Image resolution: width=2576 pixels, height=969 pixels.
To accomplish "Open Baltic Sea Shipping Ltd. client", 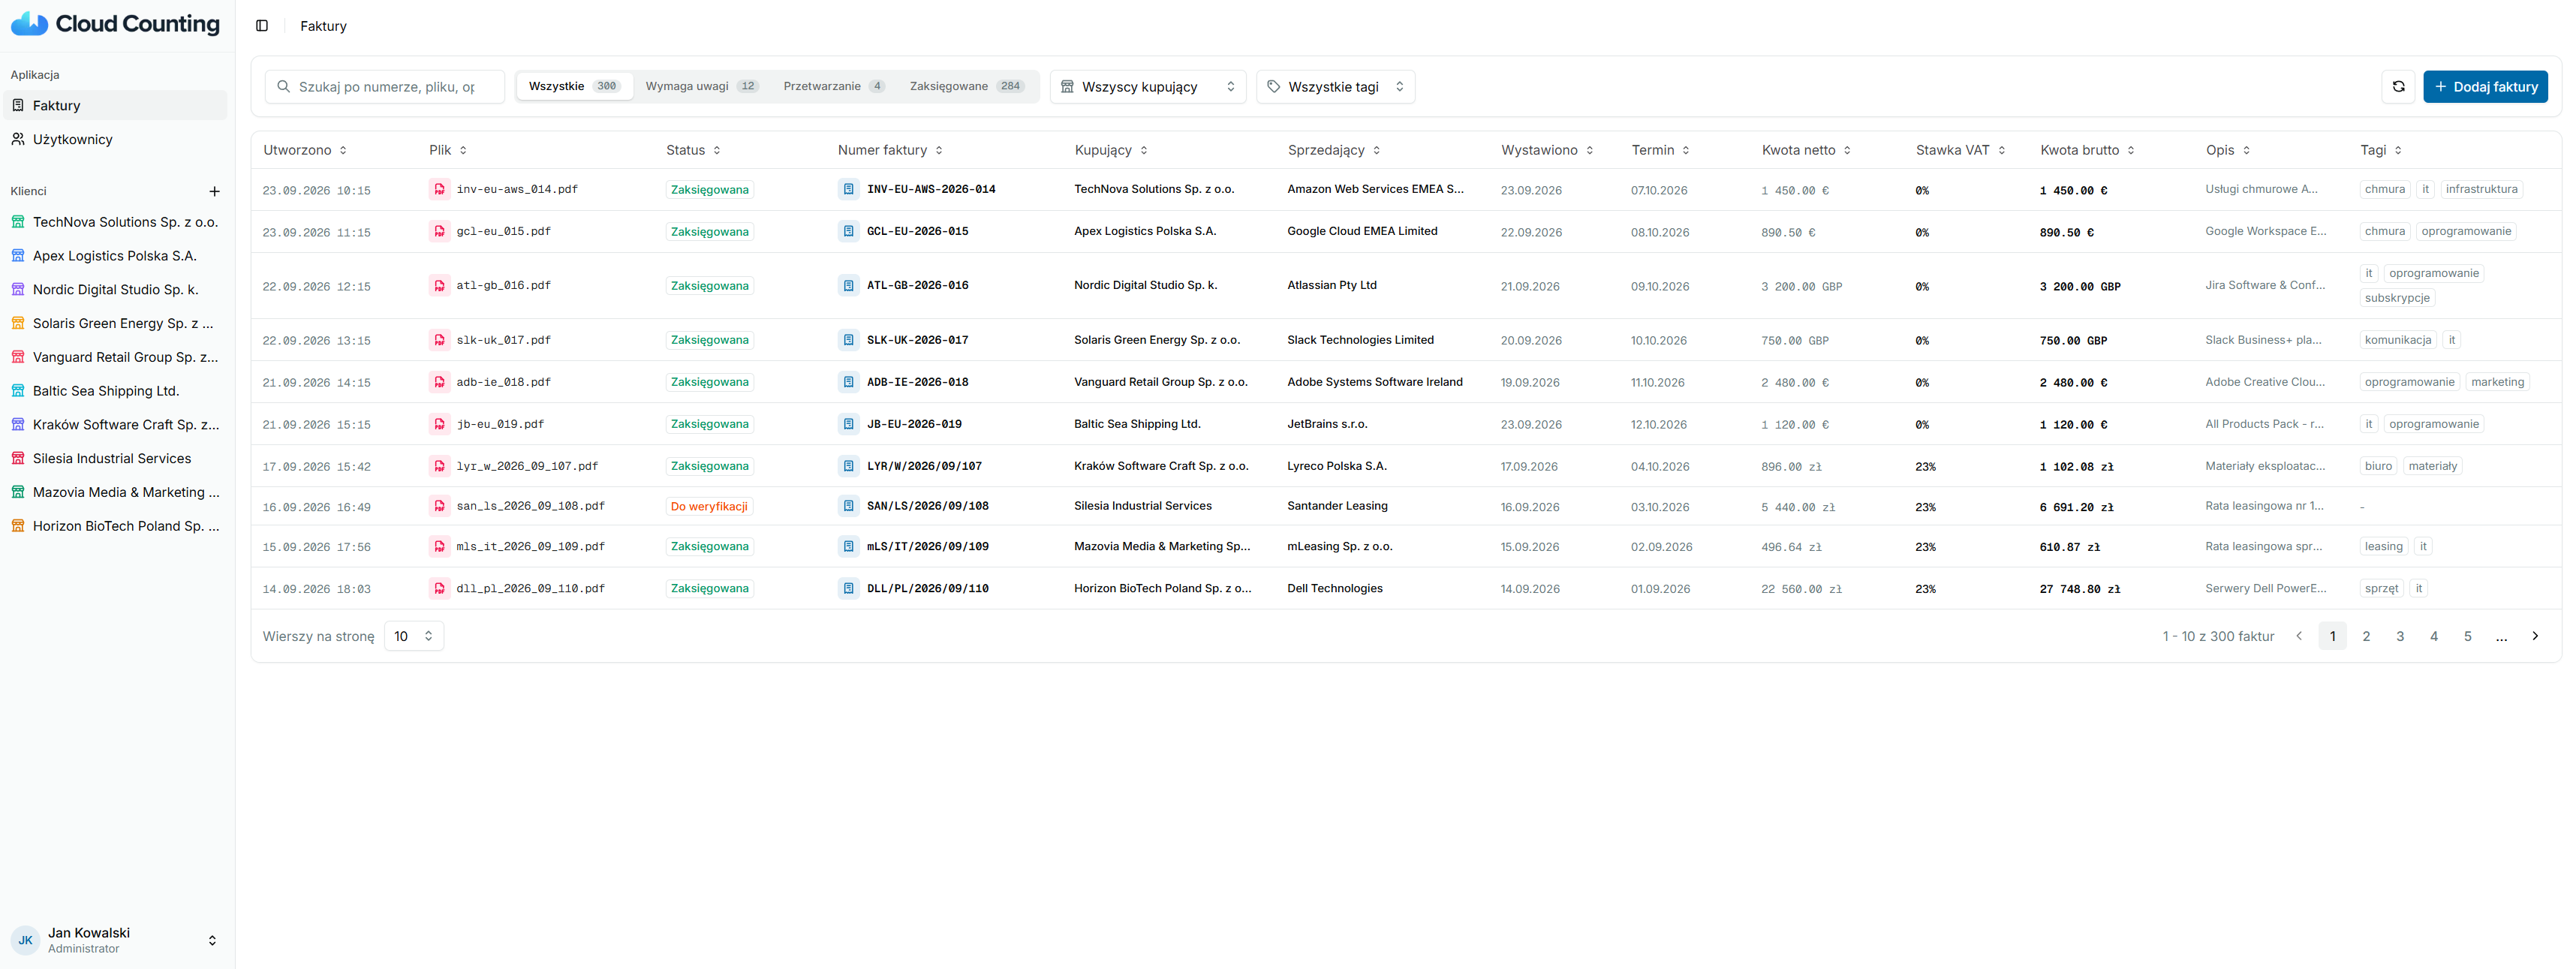I will pyautogui.click(x=116, y=391).
